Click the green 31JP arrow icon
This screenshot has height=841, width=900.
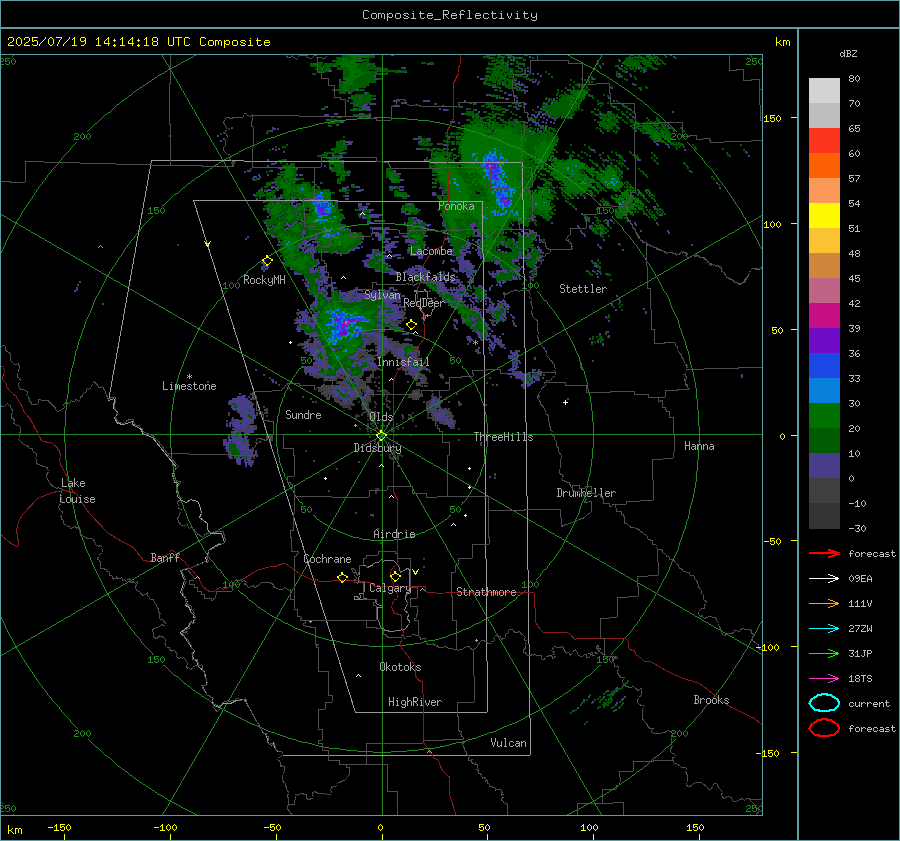[824, 653]
